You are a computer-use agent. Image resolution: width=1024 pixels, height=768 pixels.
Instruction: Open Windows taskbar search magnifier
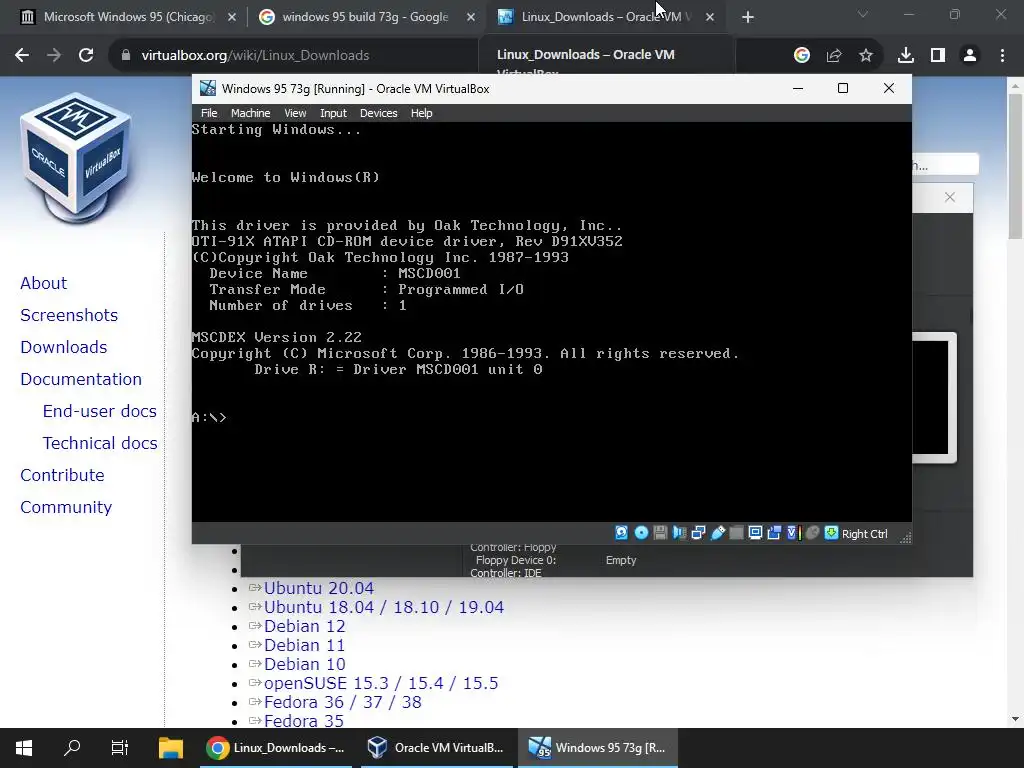[72, 748]
